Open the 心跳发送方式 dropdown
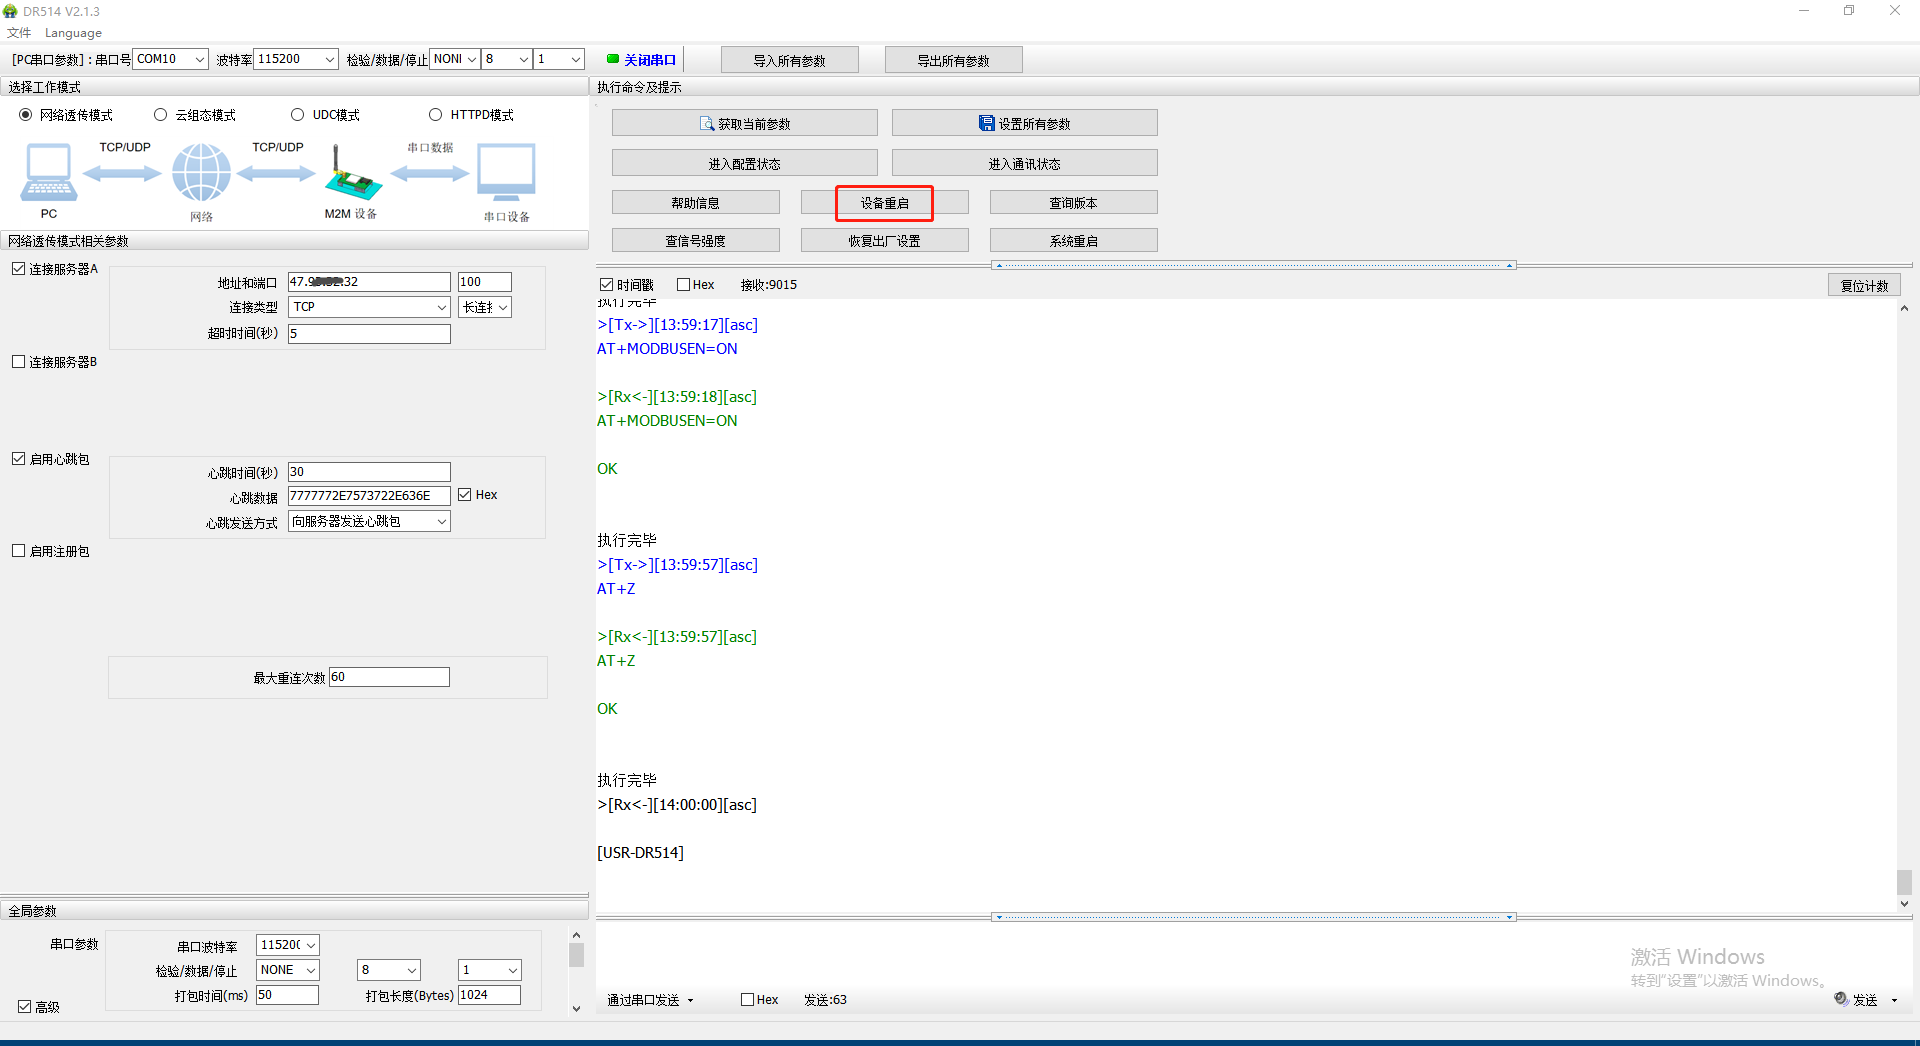The image size is (1920, 1046). [x=369, y=521]
